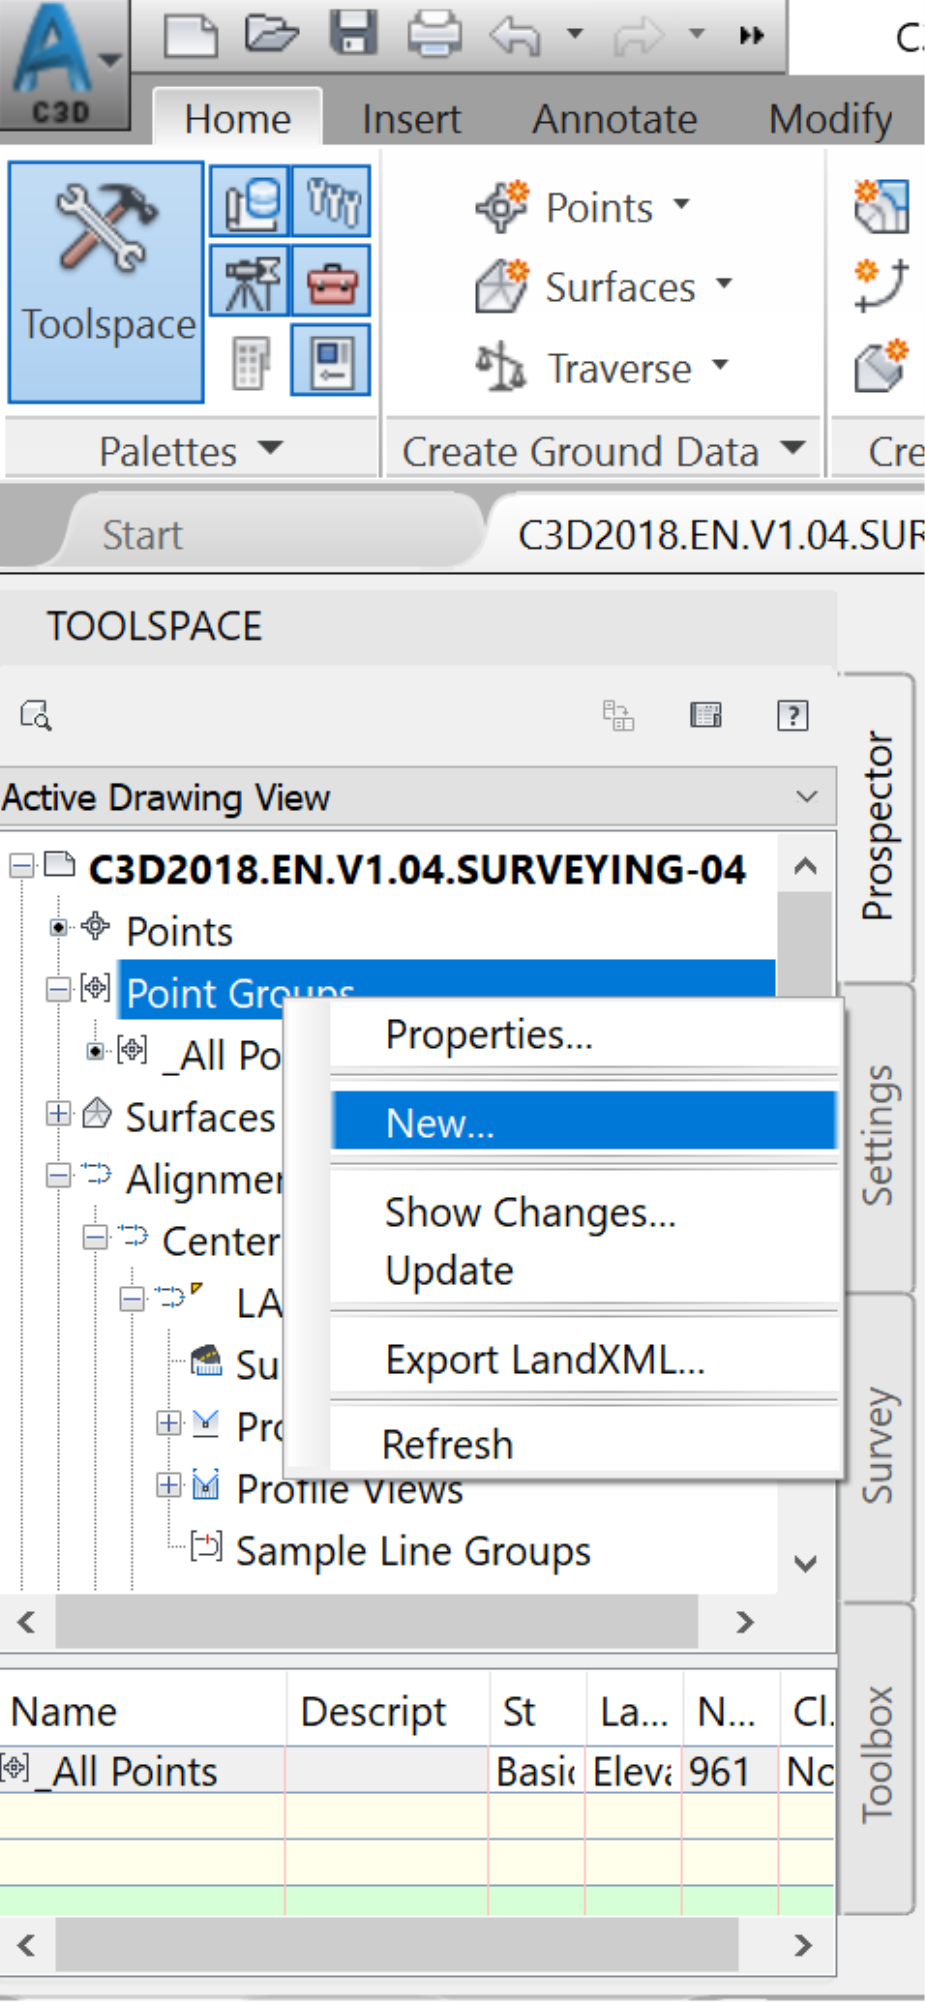Click the grayed tree display icon in Toolspace
This screenshot has width=925, height=2002.
(618, 715)
